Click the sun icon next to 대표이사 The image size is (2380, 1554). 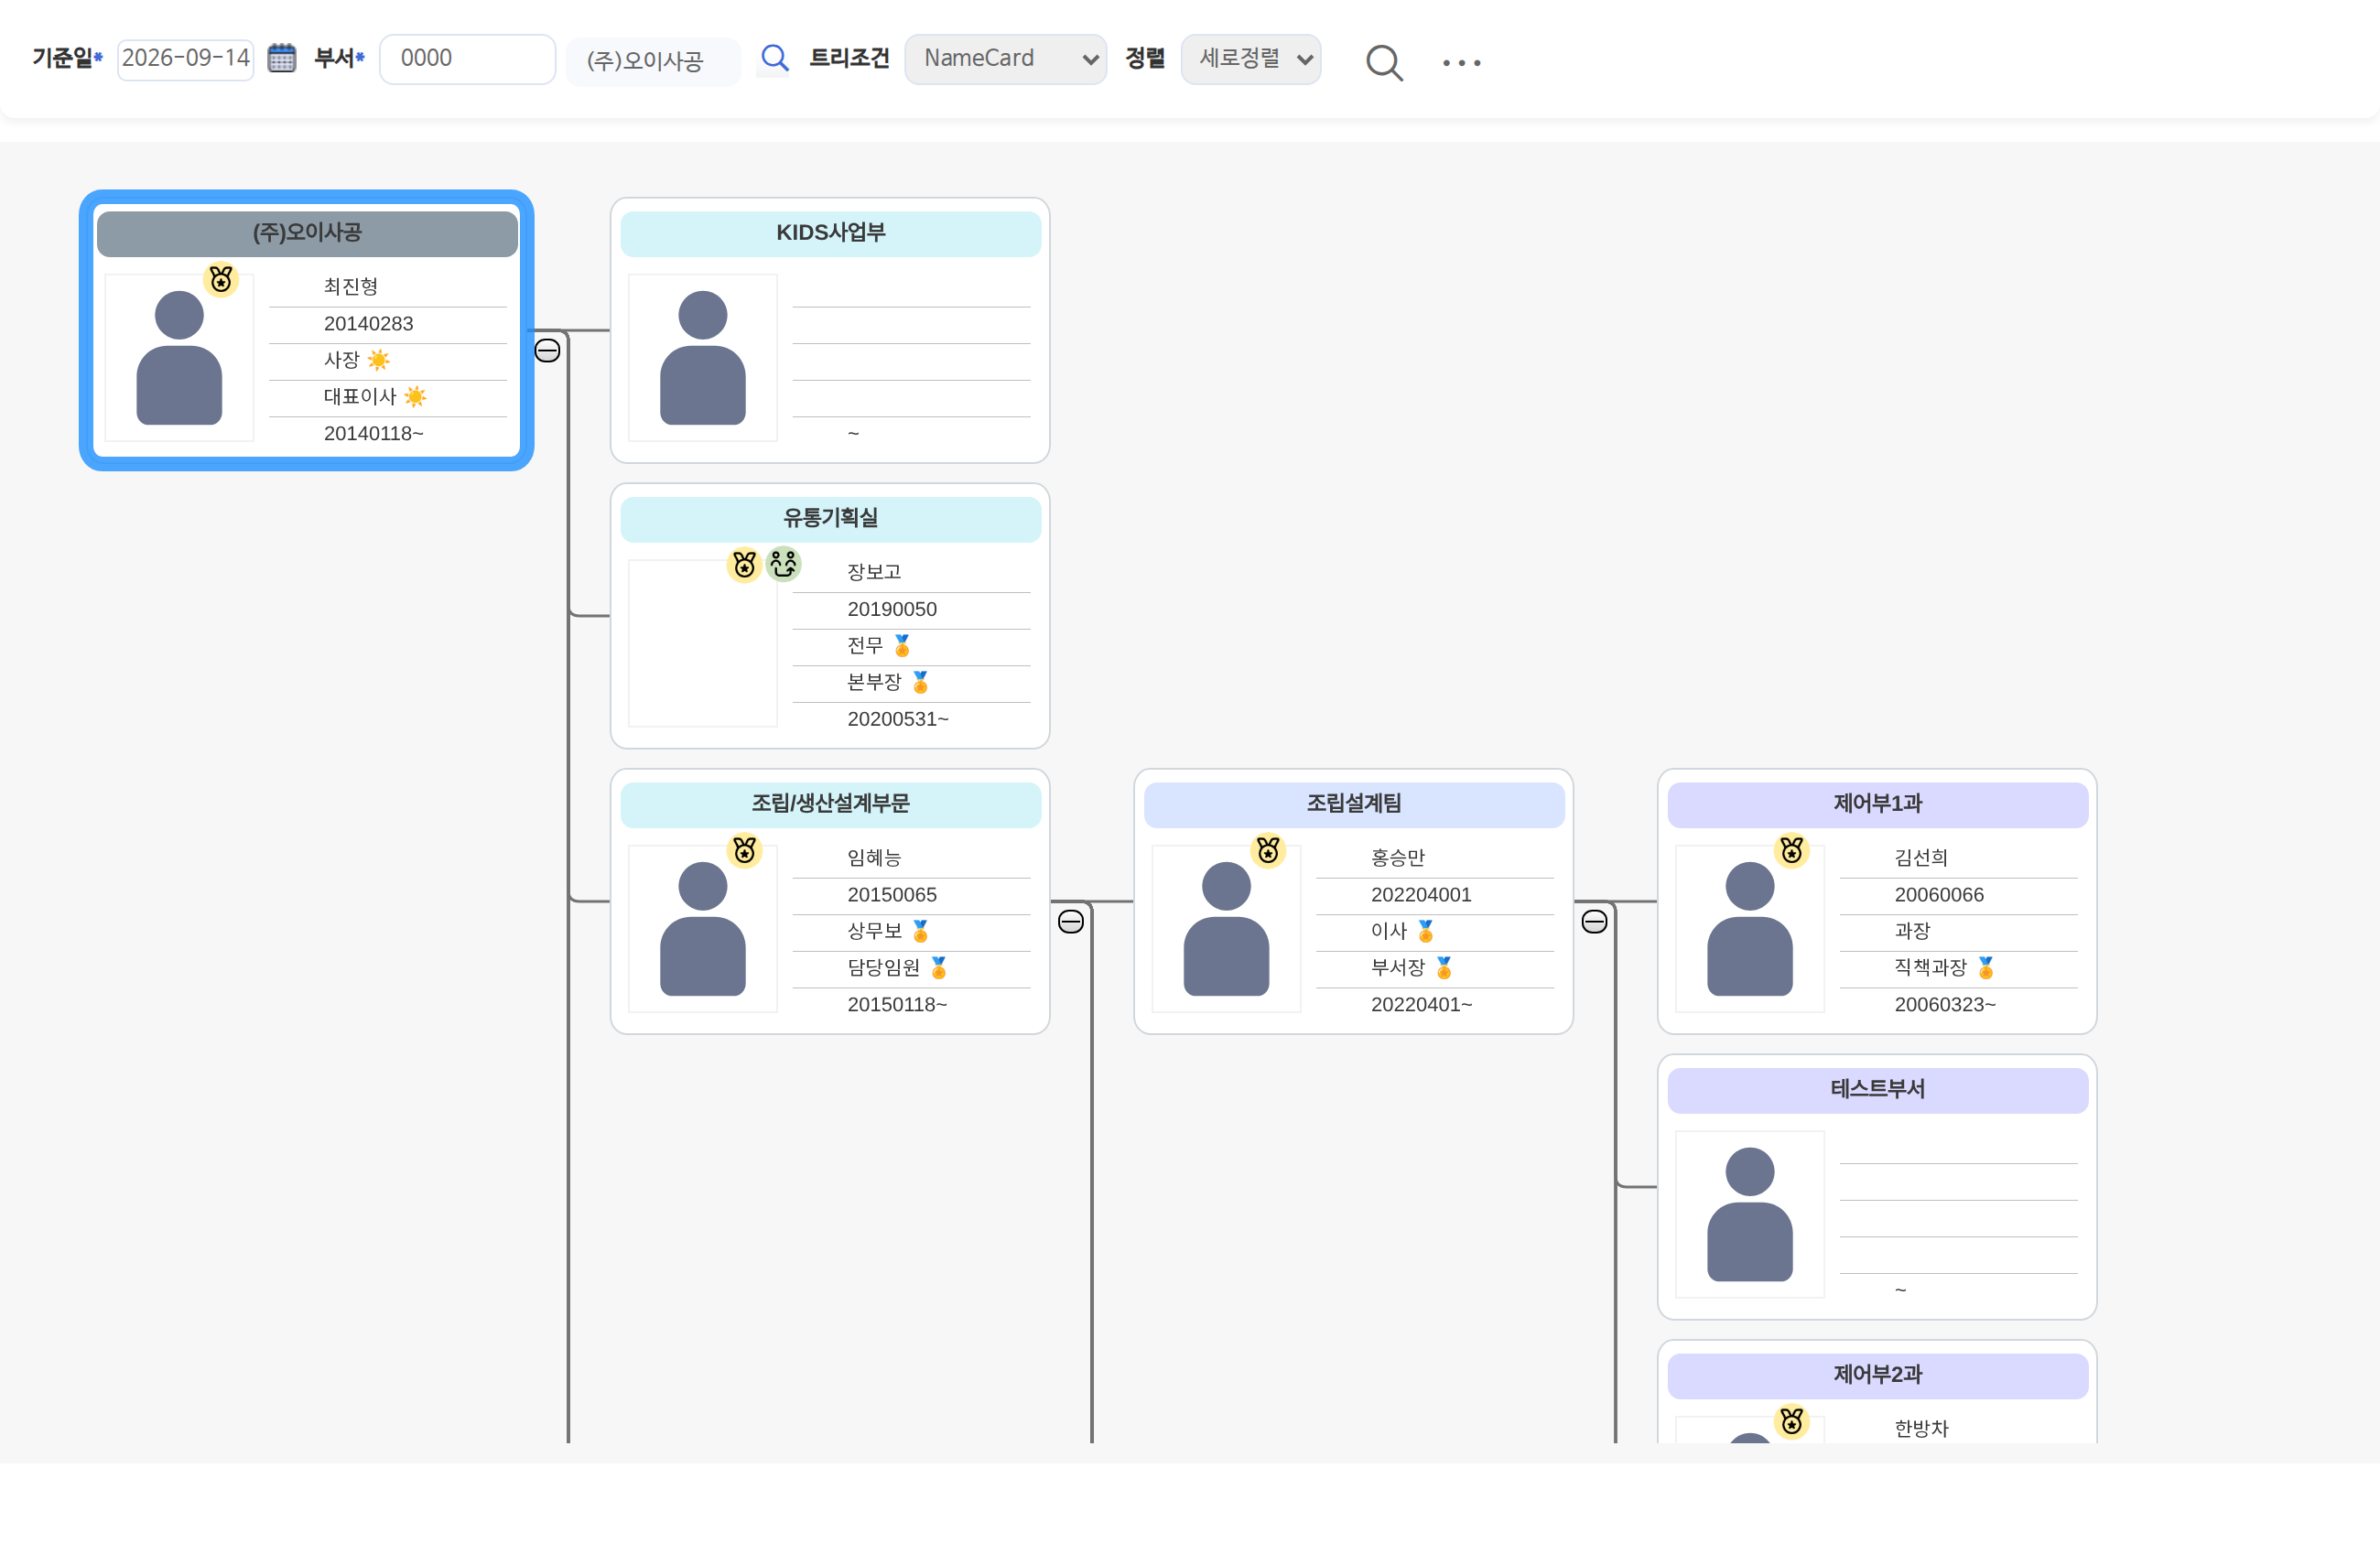(415, 397)
